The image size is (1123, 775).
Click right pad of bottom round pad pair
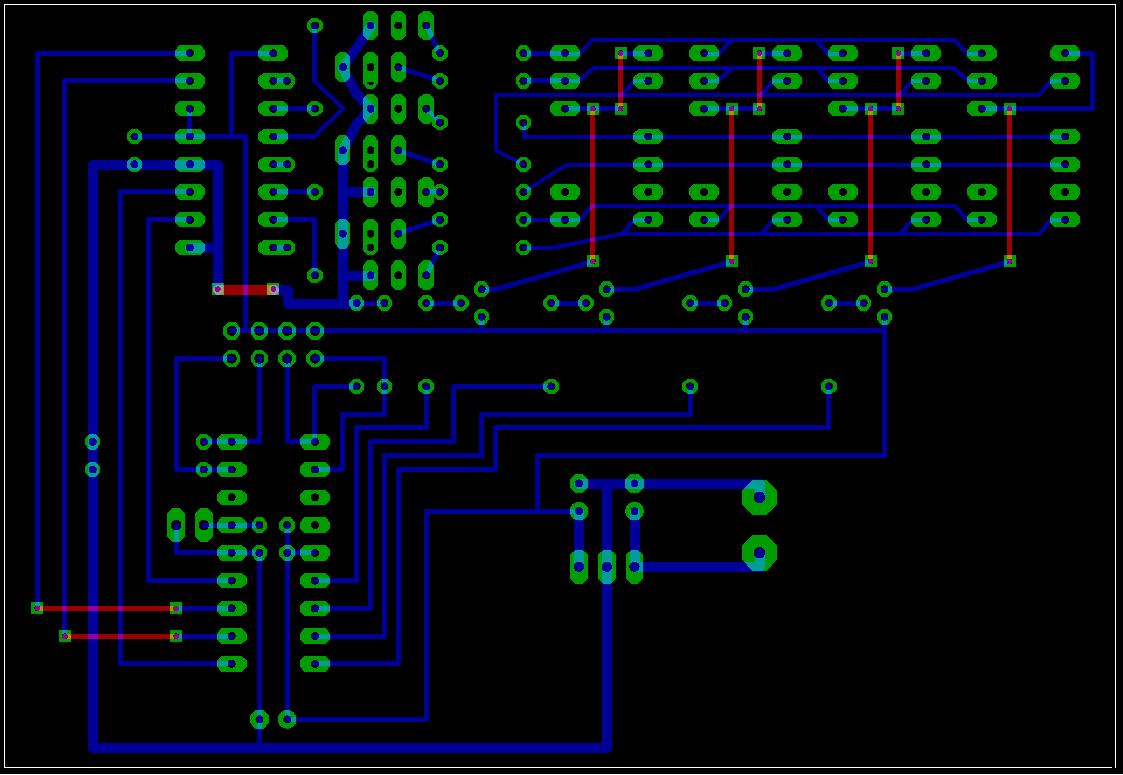coord(287,719)
